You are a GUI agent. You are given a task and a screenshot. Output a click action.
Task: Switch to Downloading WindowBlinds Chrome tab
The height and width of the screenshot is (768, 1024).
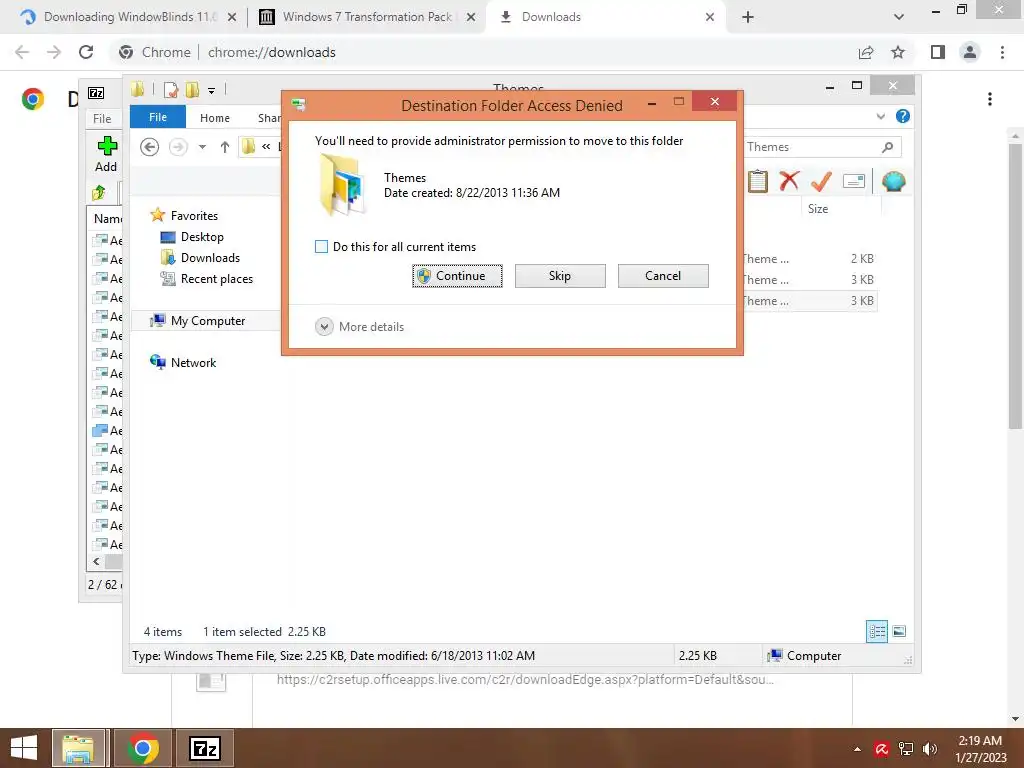point(130,17)
